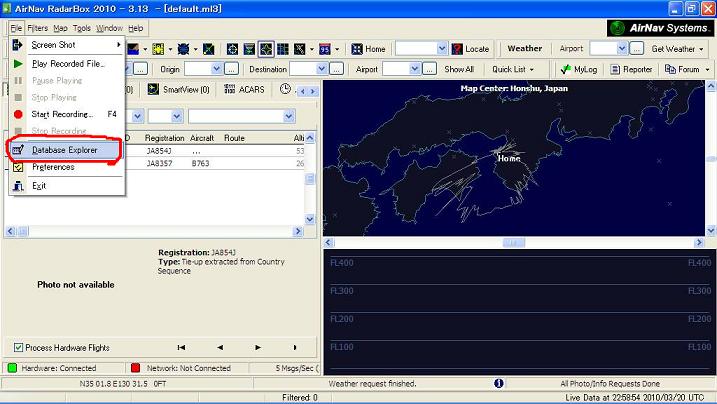Viewport: 717px width, 404px height.
Task: Click the MyLog checkmark icon
Action: tap(566, 69)
